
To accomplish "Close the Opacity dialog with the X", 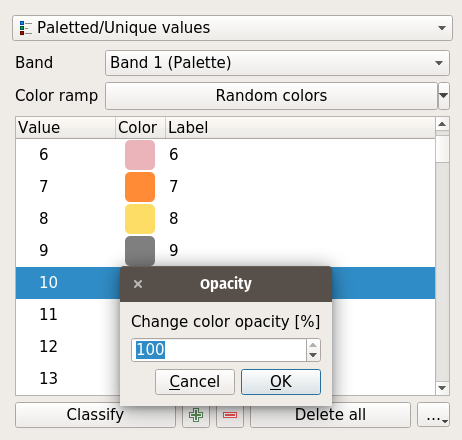I will pyautogui.click(x=138, y=284).
